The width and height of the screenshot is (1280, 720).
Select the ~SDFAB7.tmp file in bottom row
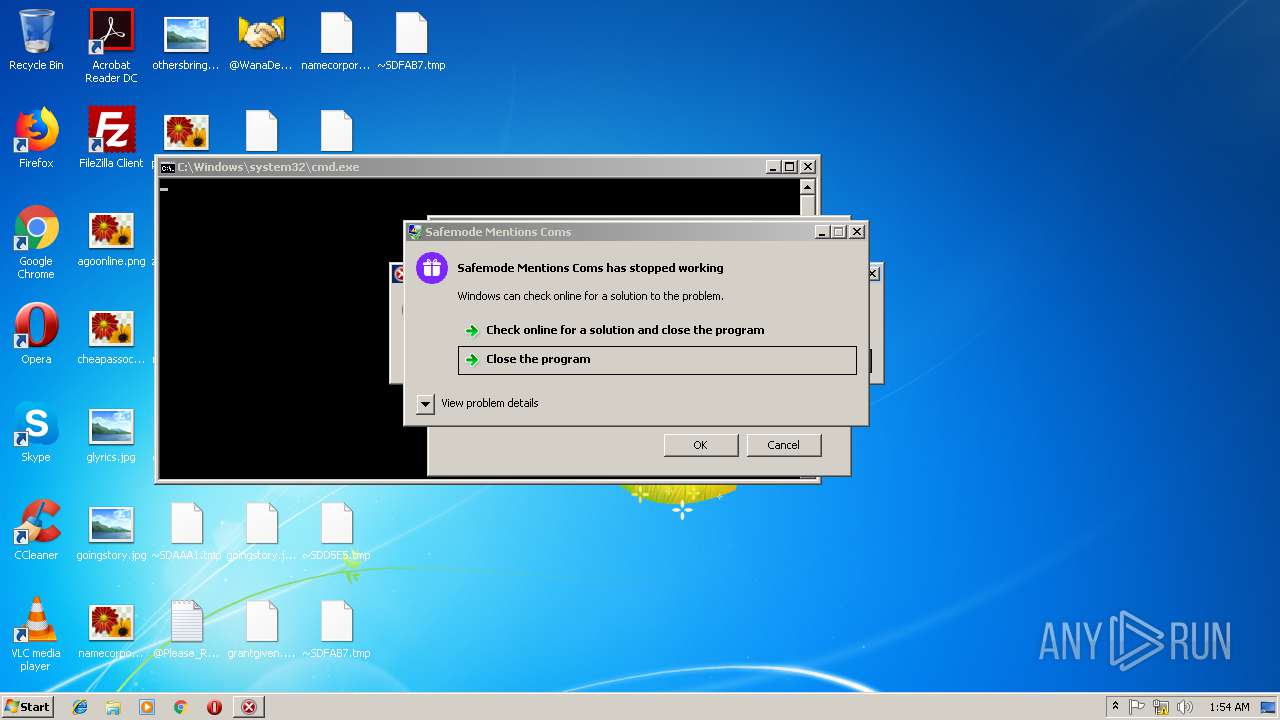tap(336, 630)
